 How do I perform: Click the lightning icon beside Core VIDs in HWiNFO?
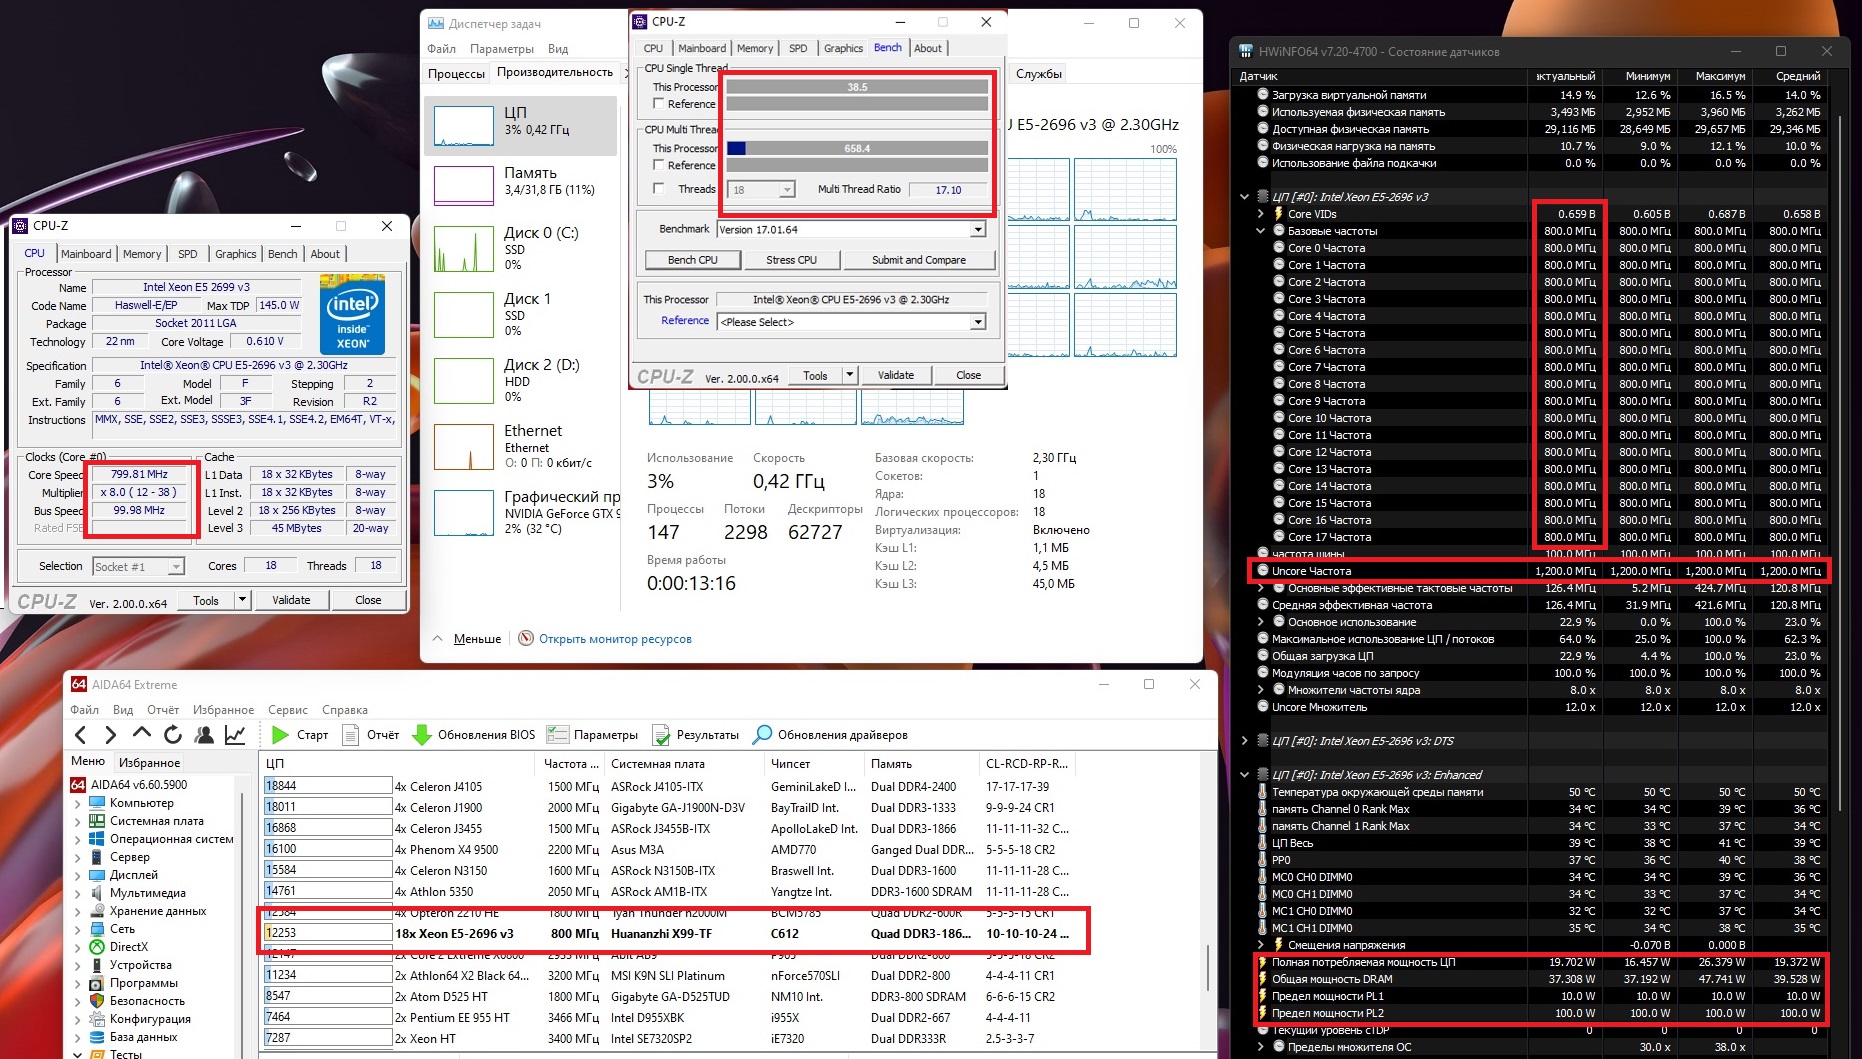tap(1278, 214)
